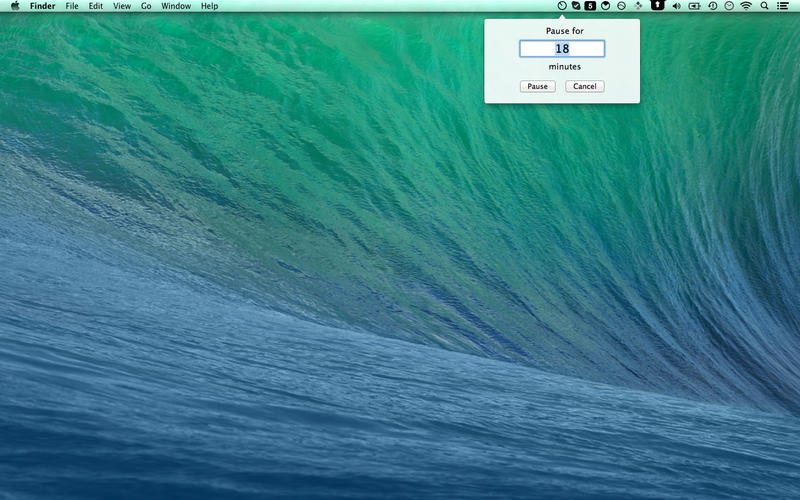
Task: Open the Finder menu
Action: tap(42, 6)
